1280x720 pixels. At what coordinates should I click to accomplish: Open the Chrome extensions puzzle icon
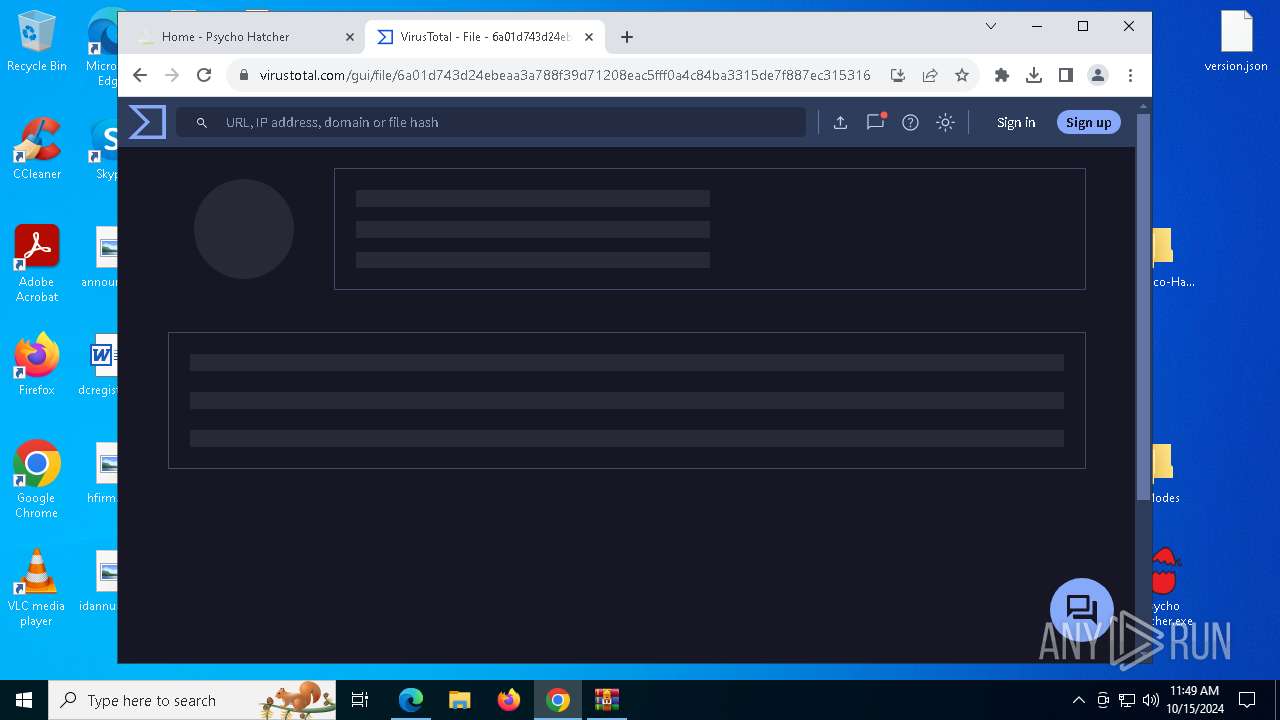1001,75
